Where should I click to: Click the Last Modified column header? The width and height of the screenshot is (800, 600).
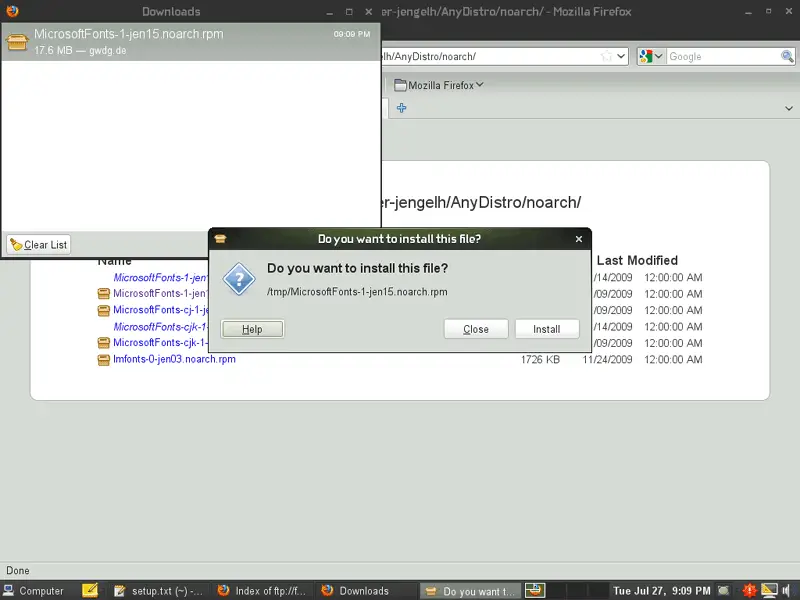pyautogui.click(x=637, y=260)
